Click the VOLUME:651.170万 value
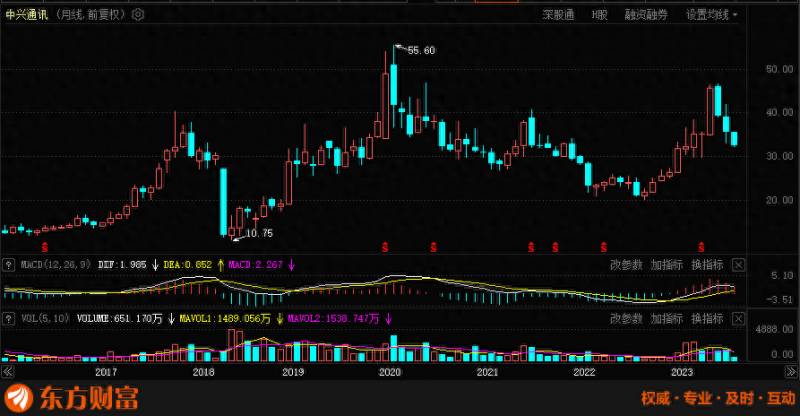The image size is (800, 416). (119, 319)
